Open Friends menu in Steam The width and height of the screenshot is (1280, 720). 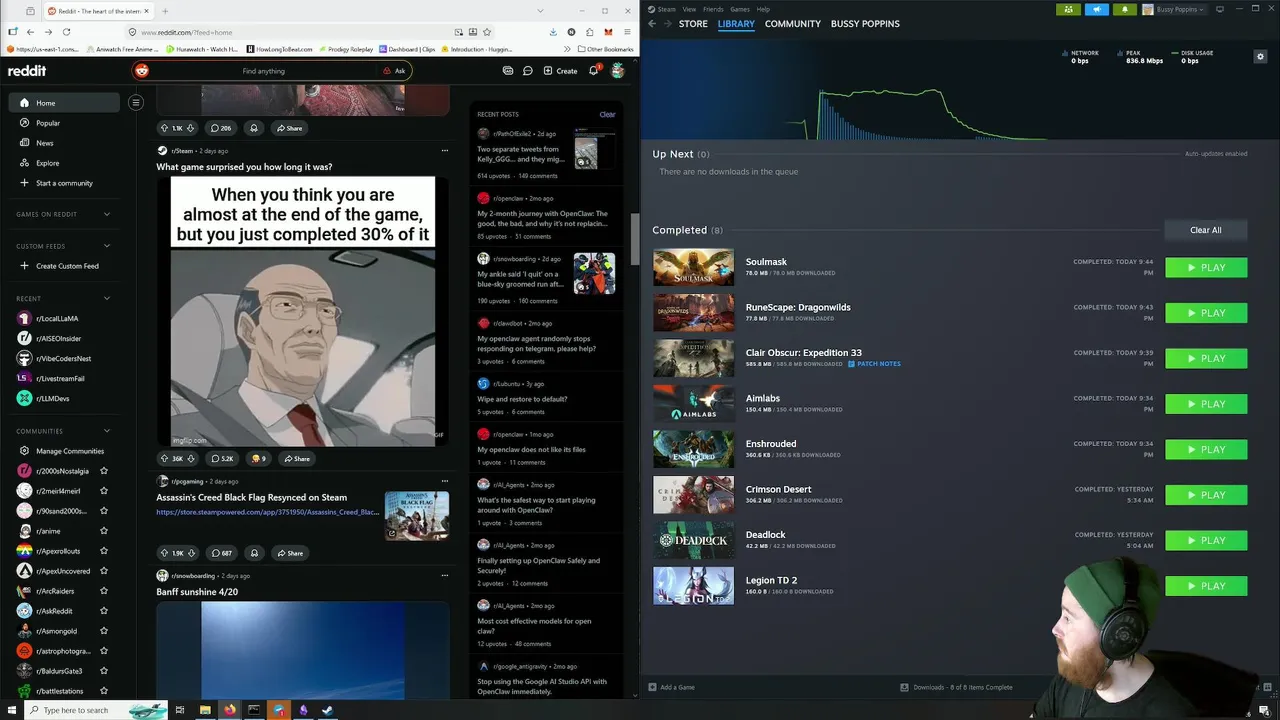pos(713,9)
